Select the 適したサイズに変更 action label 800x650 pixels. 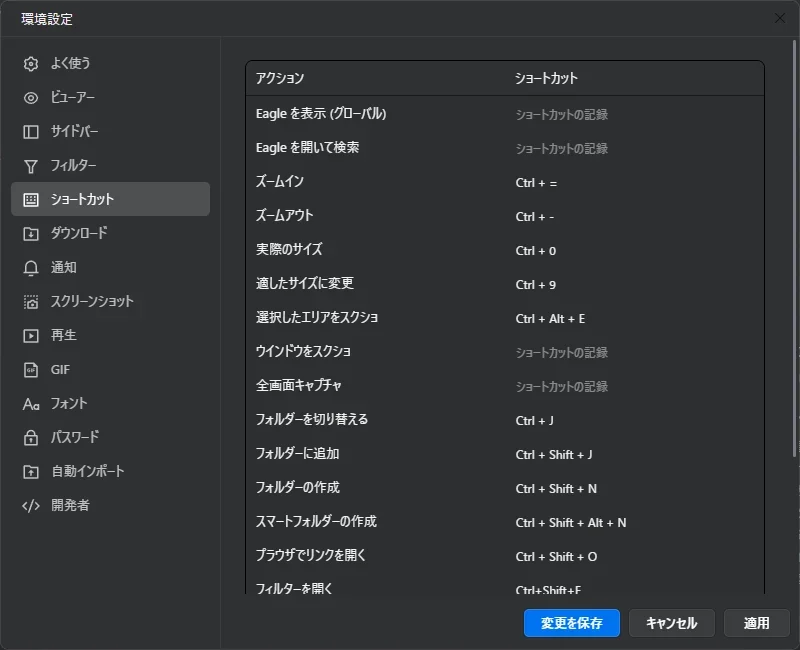point(305,283)
